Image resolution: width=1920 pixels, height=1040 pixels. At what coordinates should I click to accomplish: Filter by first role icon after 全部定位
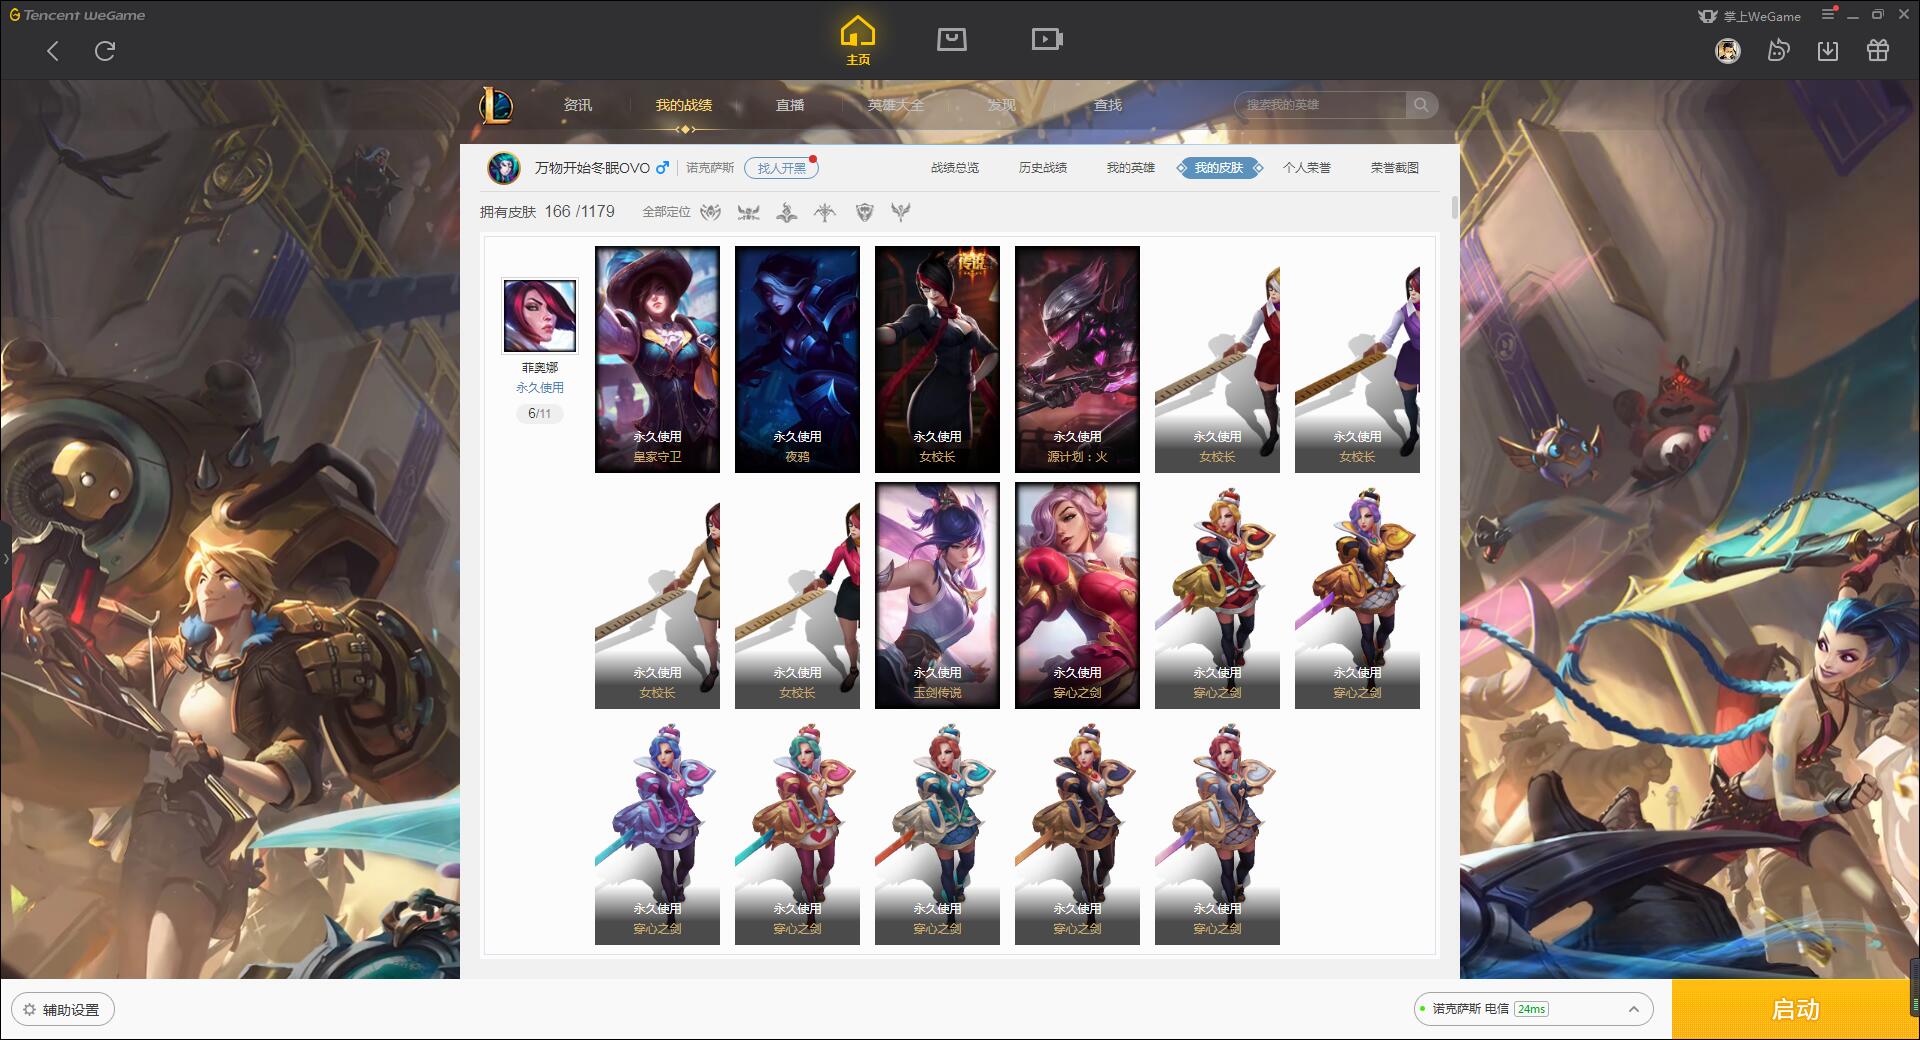click(710, 212)
